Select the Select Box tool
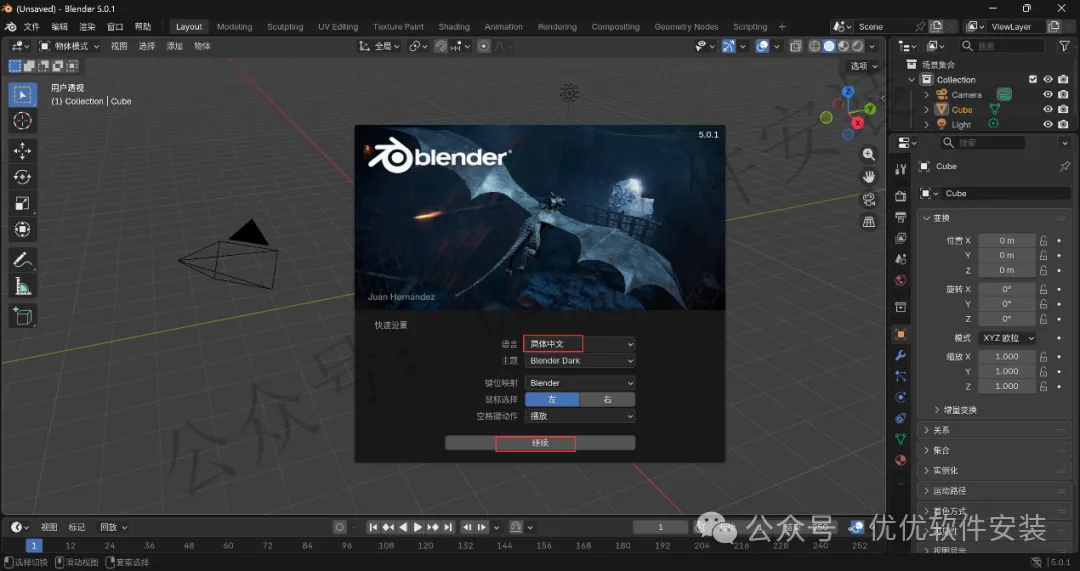 [23, 94]
